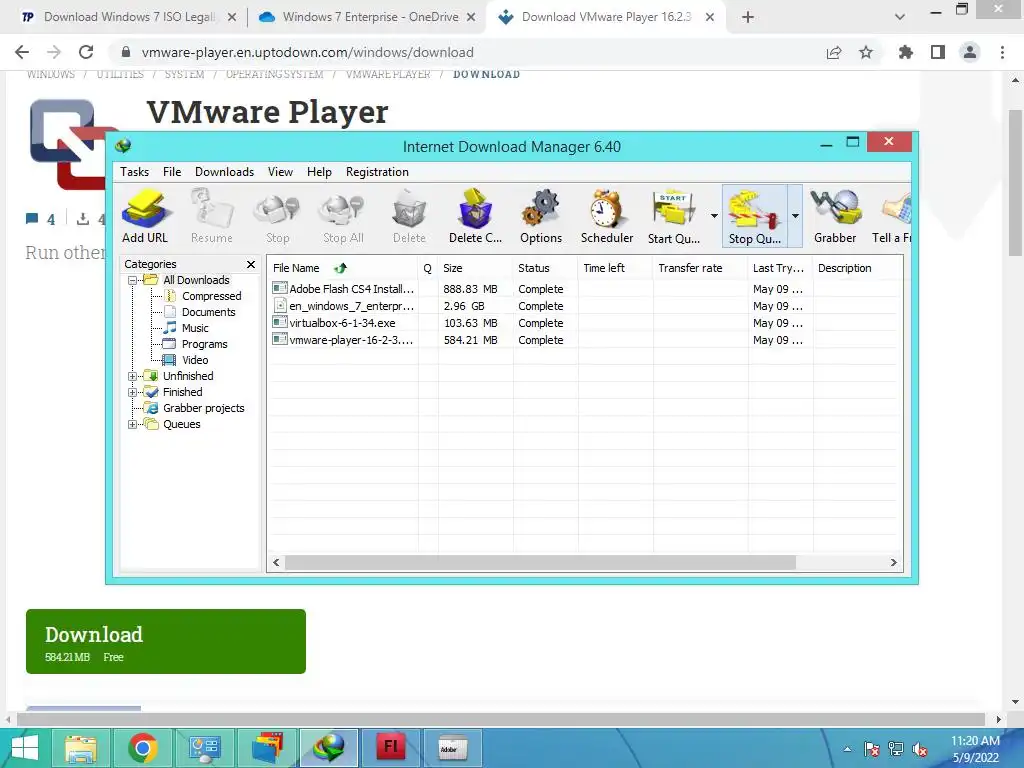Click the IDM horizontal scrollbar thumb
The image size is (1024, 768).
(540, 562)
